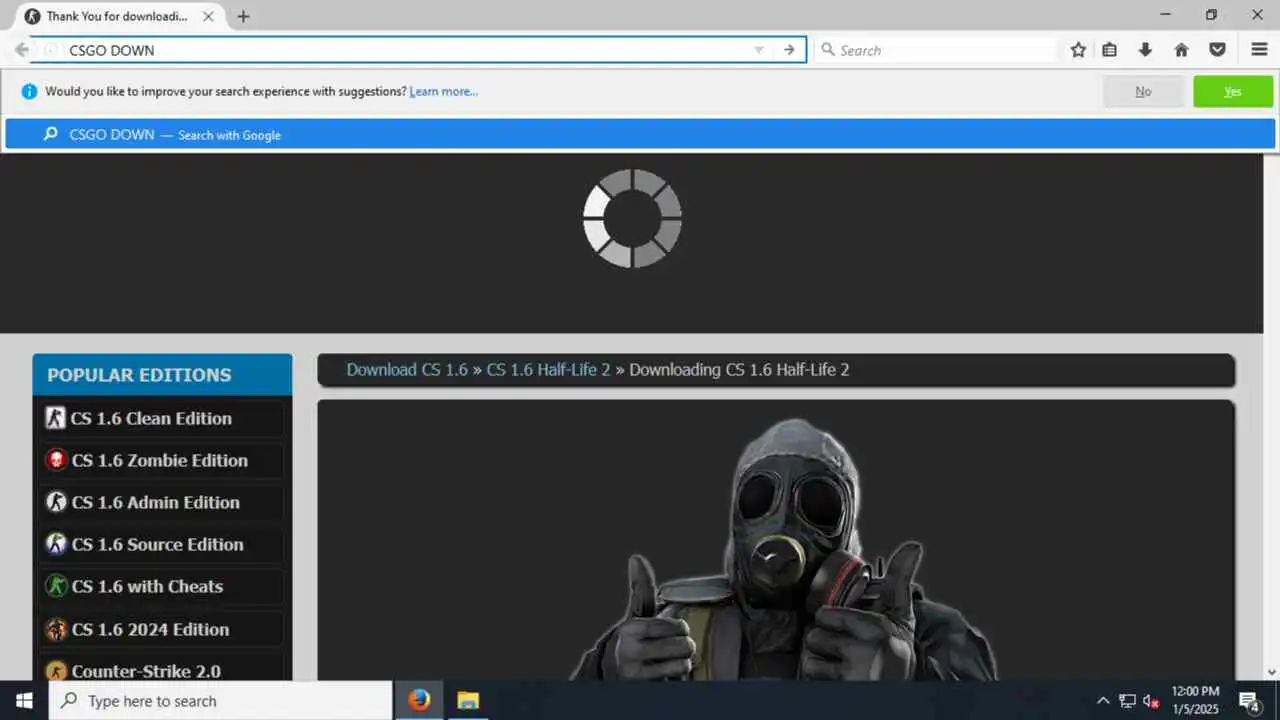Open CS 1.6 Clean Edition link
The image size is (1280, 720).
(151, 418)
